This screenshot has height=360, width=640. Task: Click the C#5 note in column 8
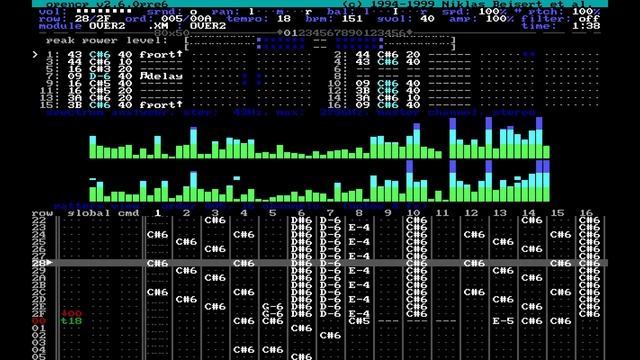tap(359, 321)
